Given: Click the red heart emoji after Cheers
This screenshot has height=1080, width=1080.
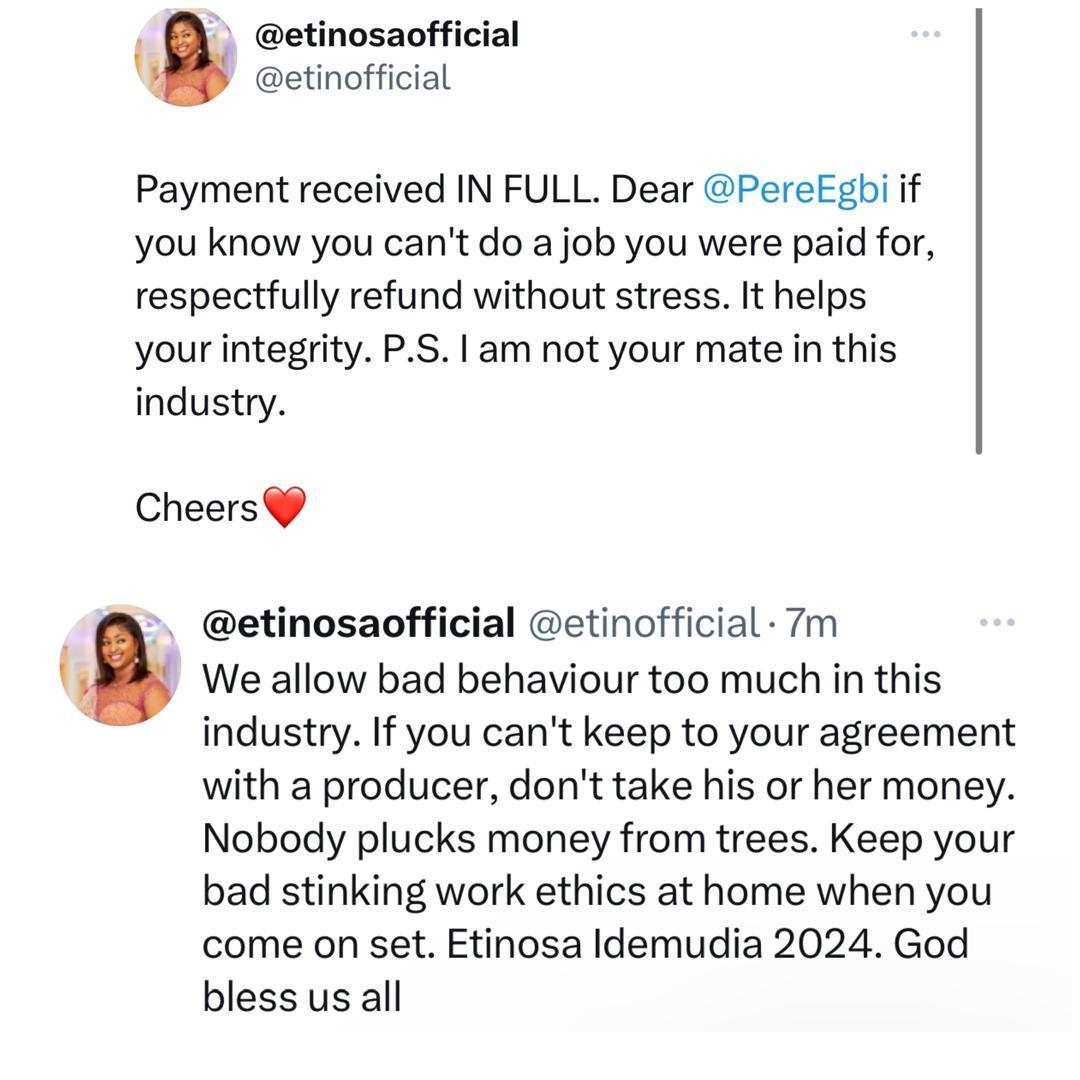Looking at the screenshot, I should (284, 507).
